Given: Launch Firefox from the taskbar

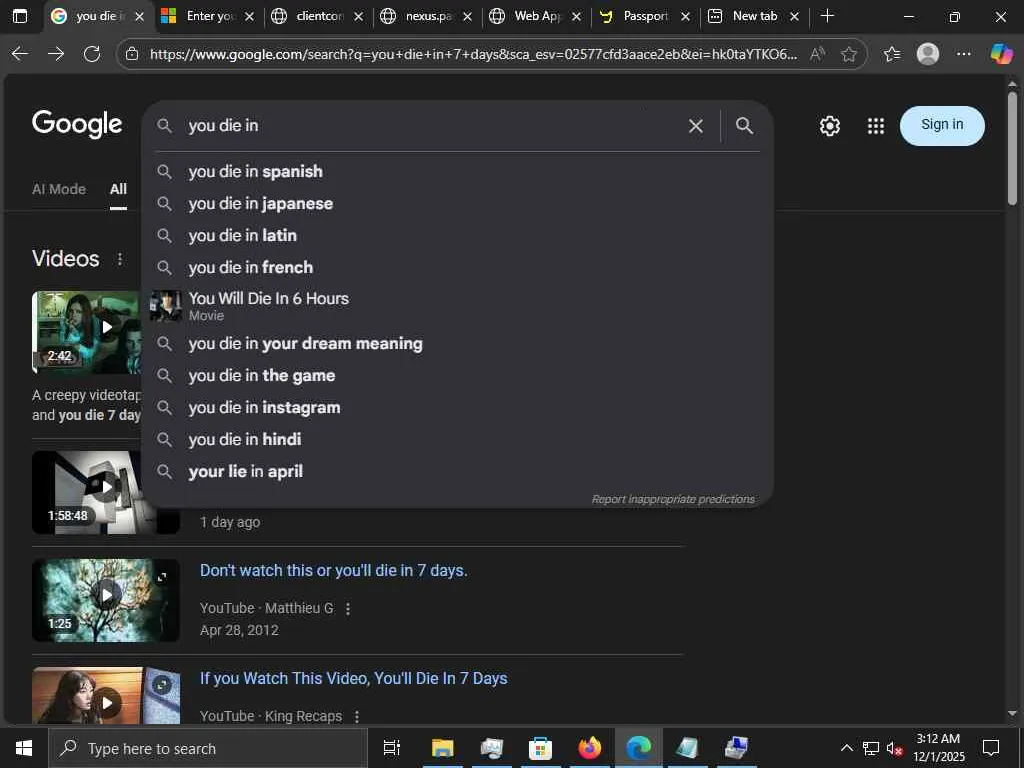Looking at the screenshot, I should (590, 748).
